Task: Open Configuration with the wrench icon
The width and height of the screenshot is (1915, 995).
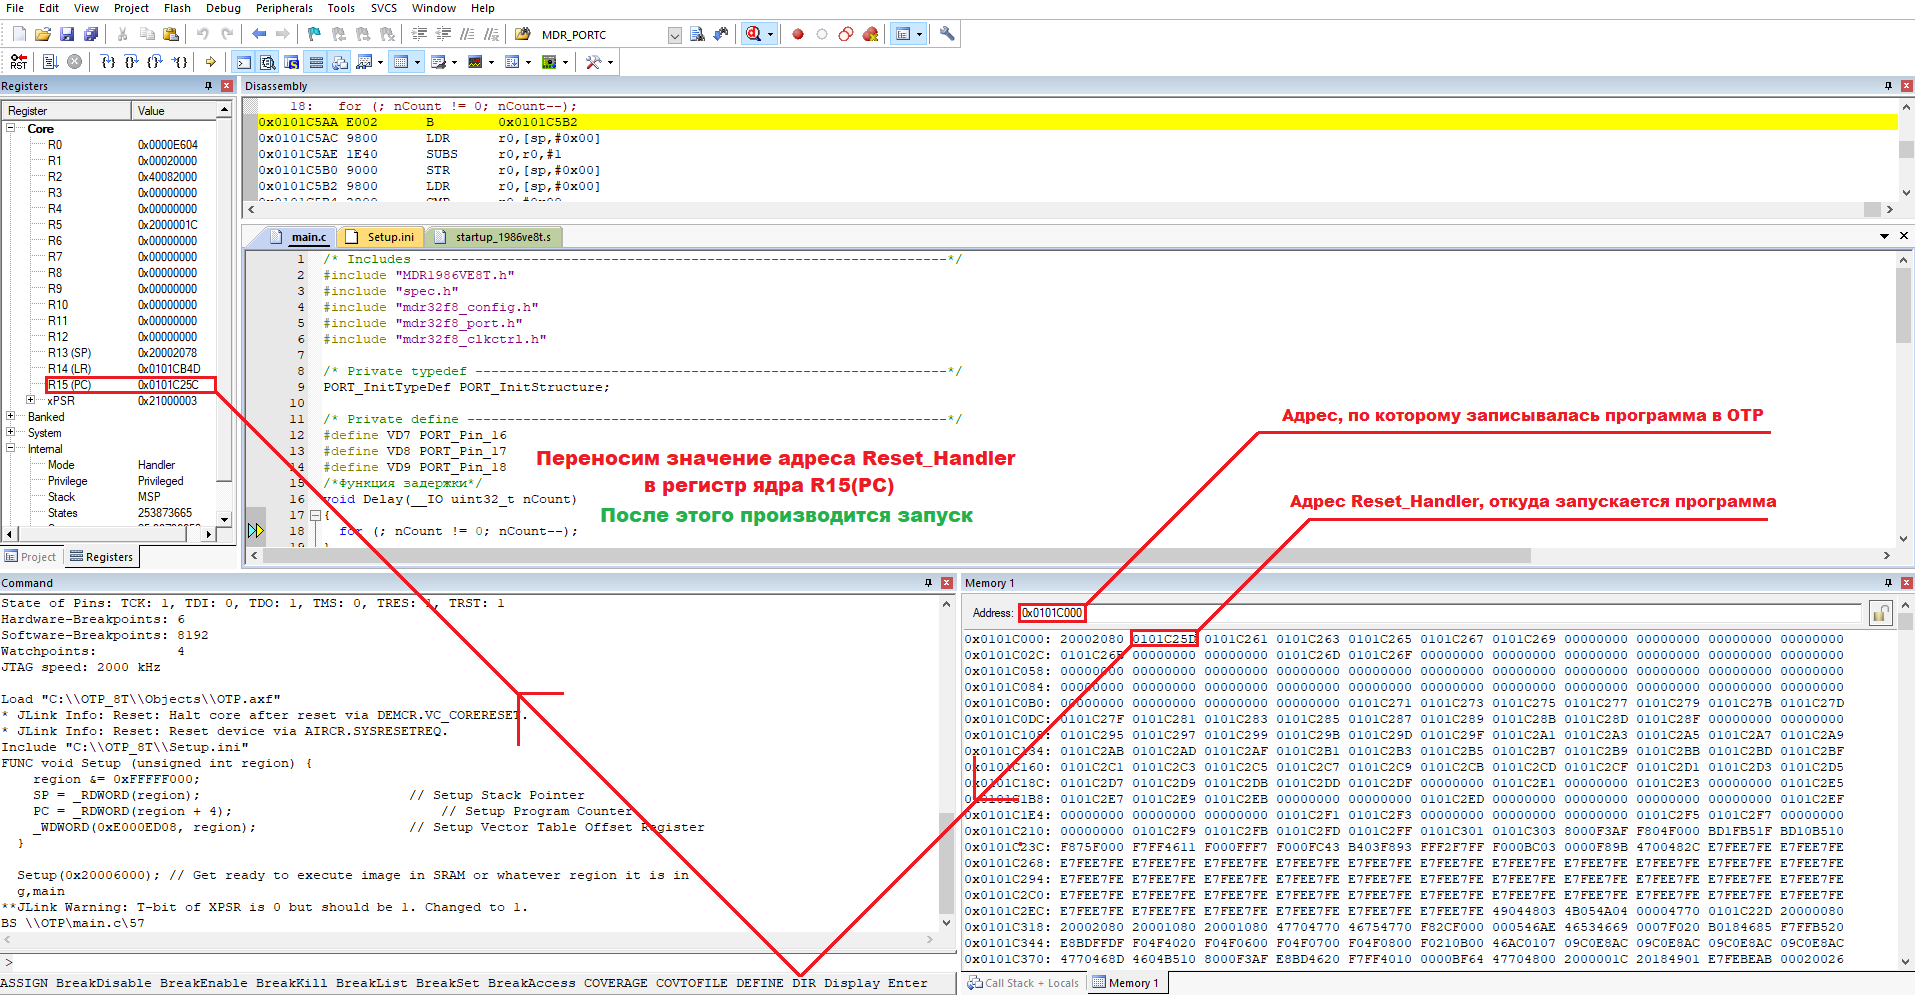Action: tap(947, 34)
